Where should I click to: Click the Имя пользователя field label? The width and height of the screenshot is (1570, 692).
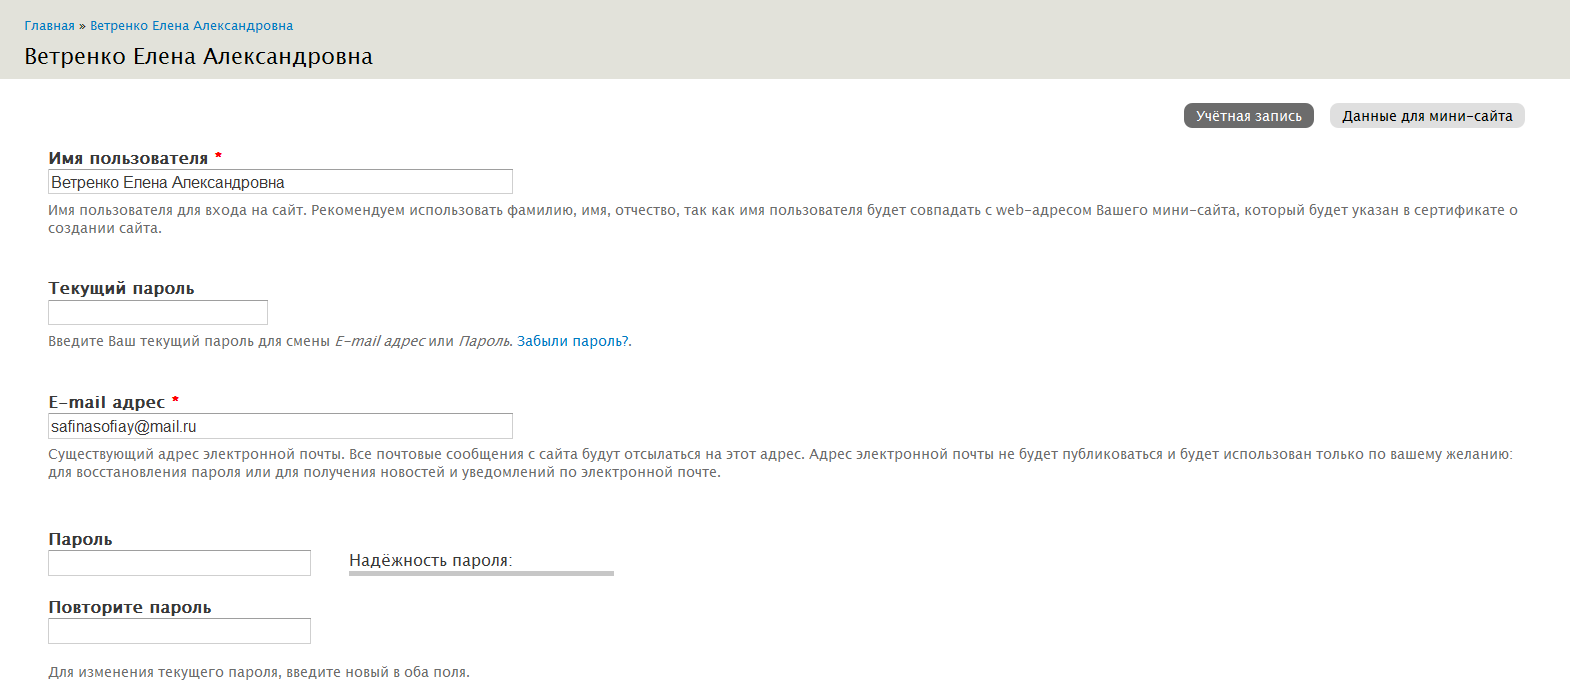tap(128, 158)
